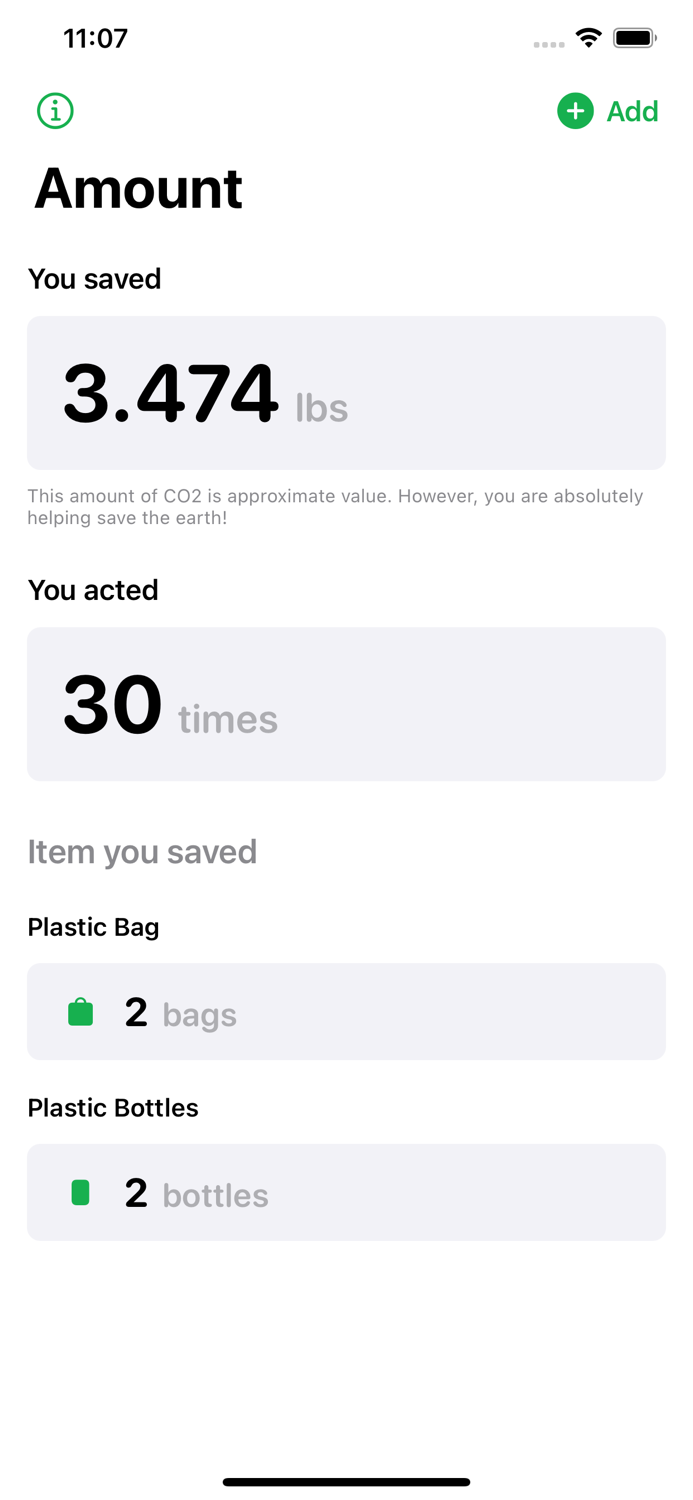Tap the green plastic bottle icon
Screen dimensions: 693x1500
80,1192
